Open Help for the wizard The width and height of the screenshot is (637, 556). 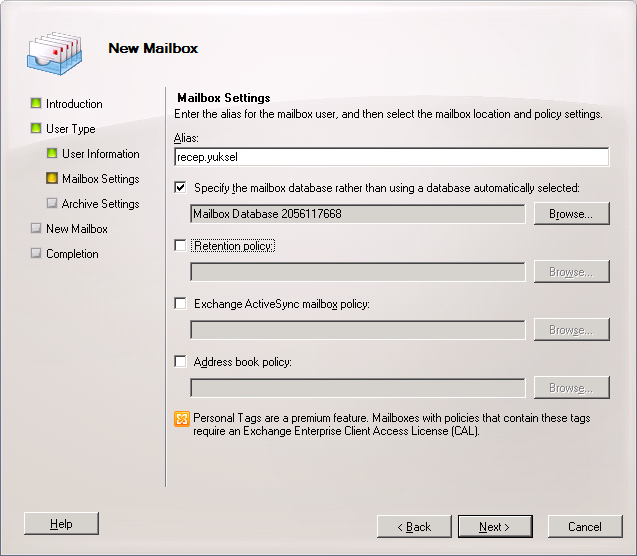(61, 524)
